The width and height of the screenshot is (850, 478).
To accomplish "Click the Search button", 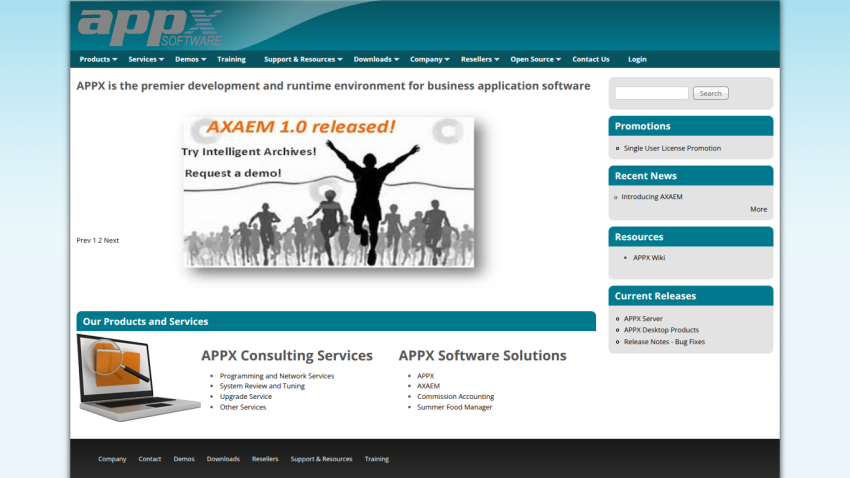I will (710, 93).
